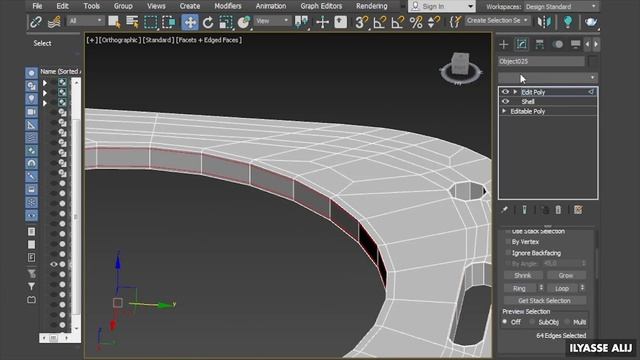Toggle Window/Crossing selection mode
Image resolution: width=640 pixels, height=360 pixels.
pyautogui.click(x=169, y=22)
